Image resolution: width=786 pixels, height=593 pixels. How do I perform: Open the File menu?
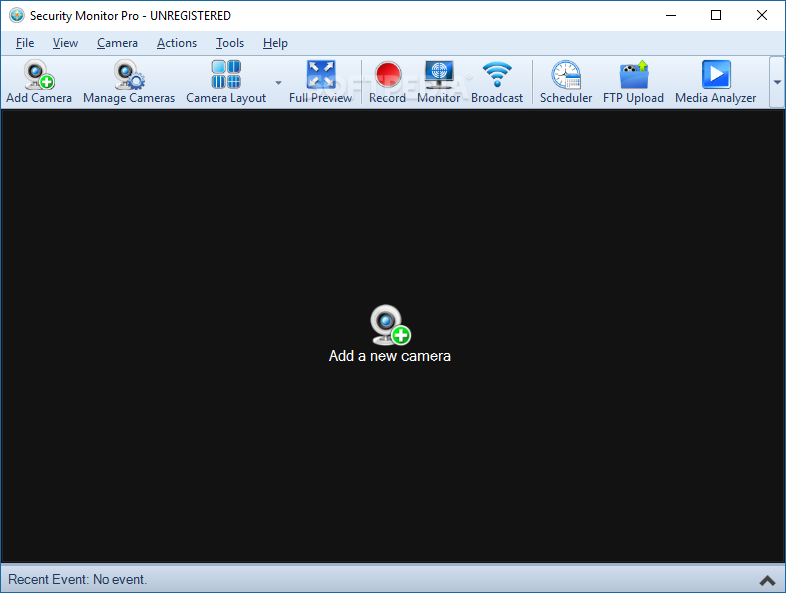25,43
